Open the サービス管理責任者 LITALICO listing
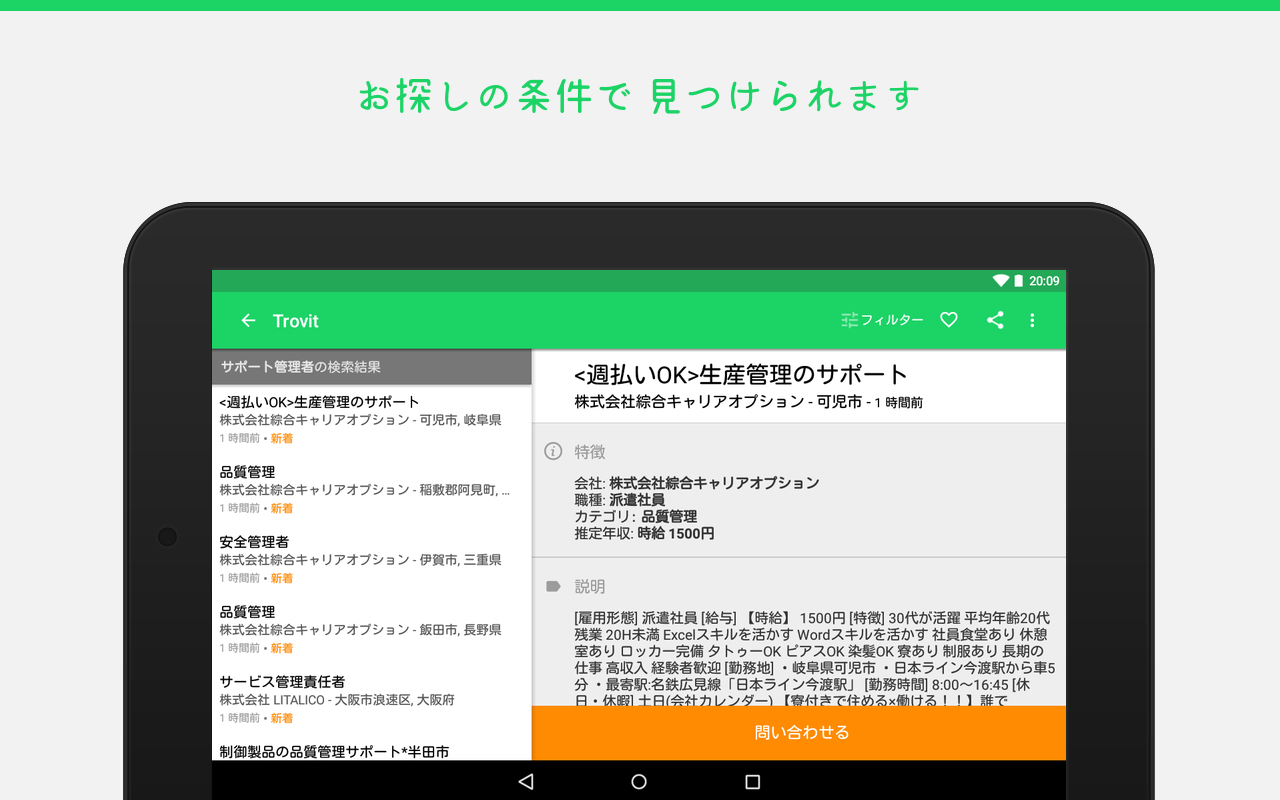Viewport: 1280px width, 800px height. (x=371, y=700)
